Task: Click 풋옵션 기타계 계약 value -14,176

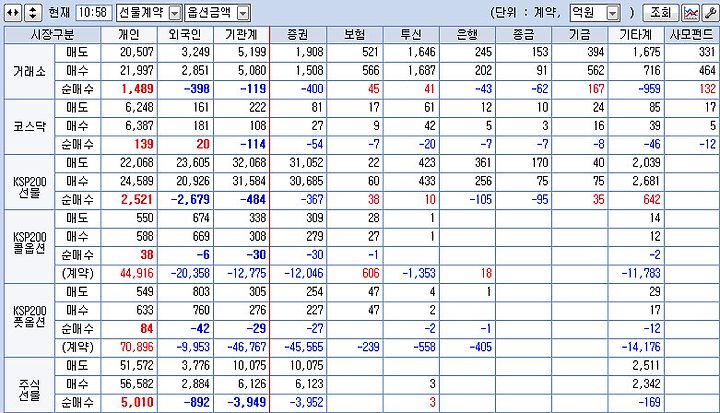Action: click(x=641, y=347)
